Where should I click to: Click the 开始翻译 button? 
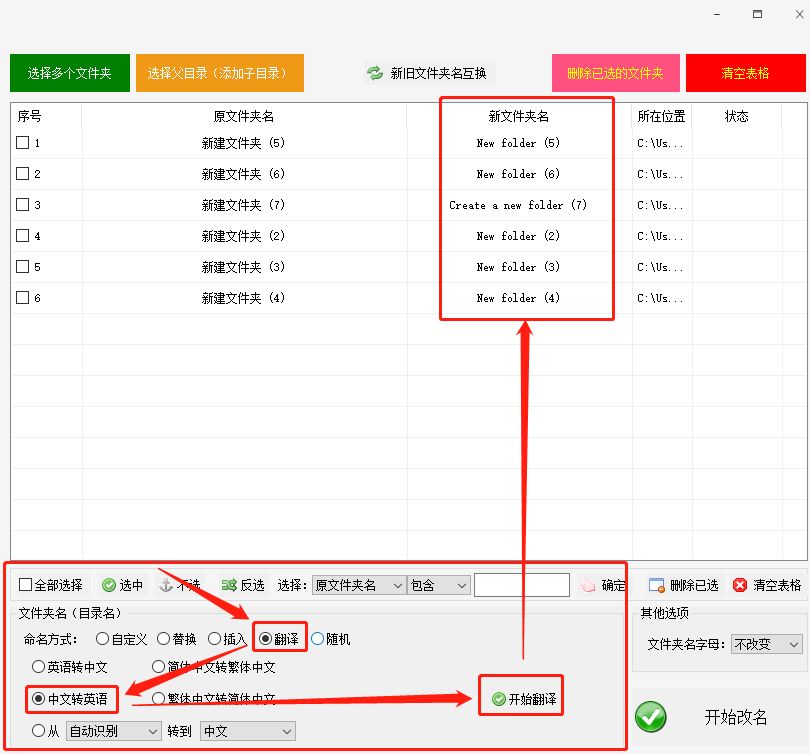[x=524, y=699]
